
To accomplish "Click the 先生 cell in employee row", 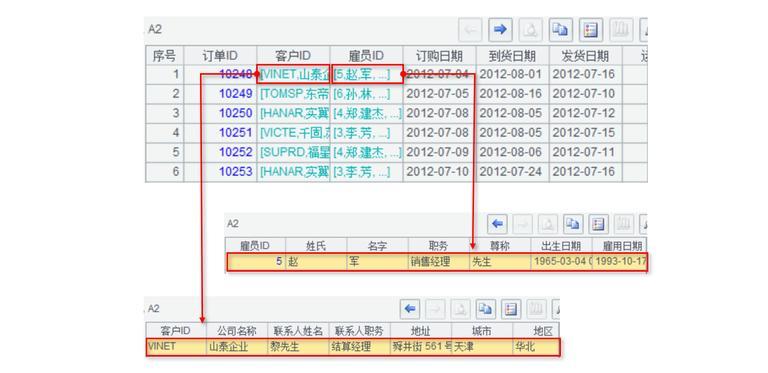I will 500,262.
